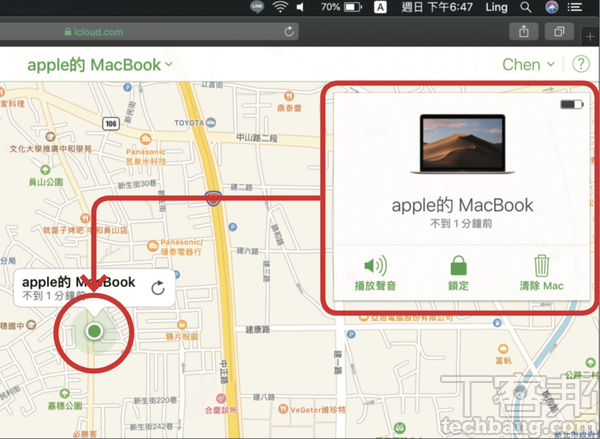This screenshot has height=439, width=600.
Task: Click the 播放聲音 label
Action: (375, 286)
